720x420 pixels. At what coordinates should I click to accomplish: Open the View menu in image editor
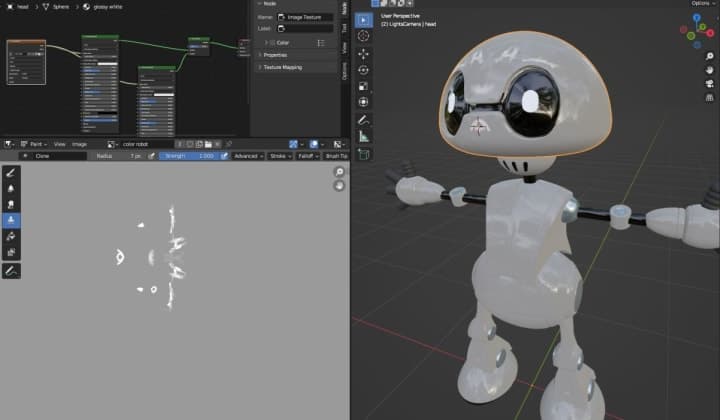[60, 144]
